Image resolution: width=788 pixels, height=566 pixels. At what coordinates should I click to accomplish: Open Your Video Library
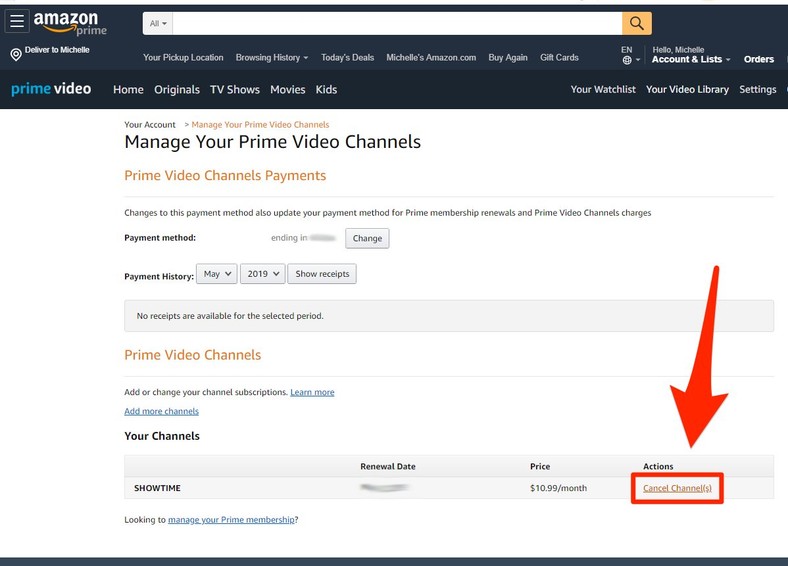[687, 89]
